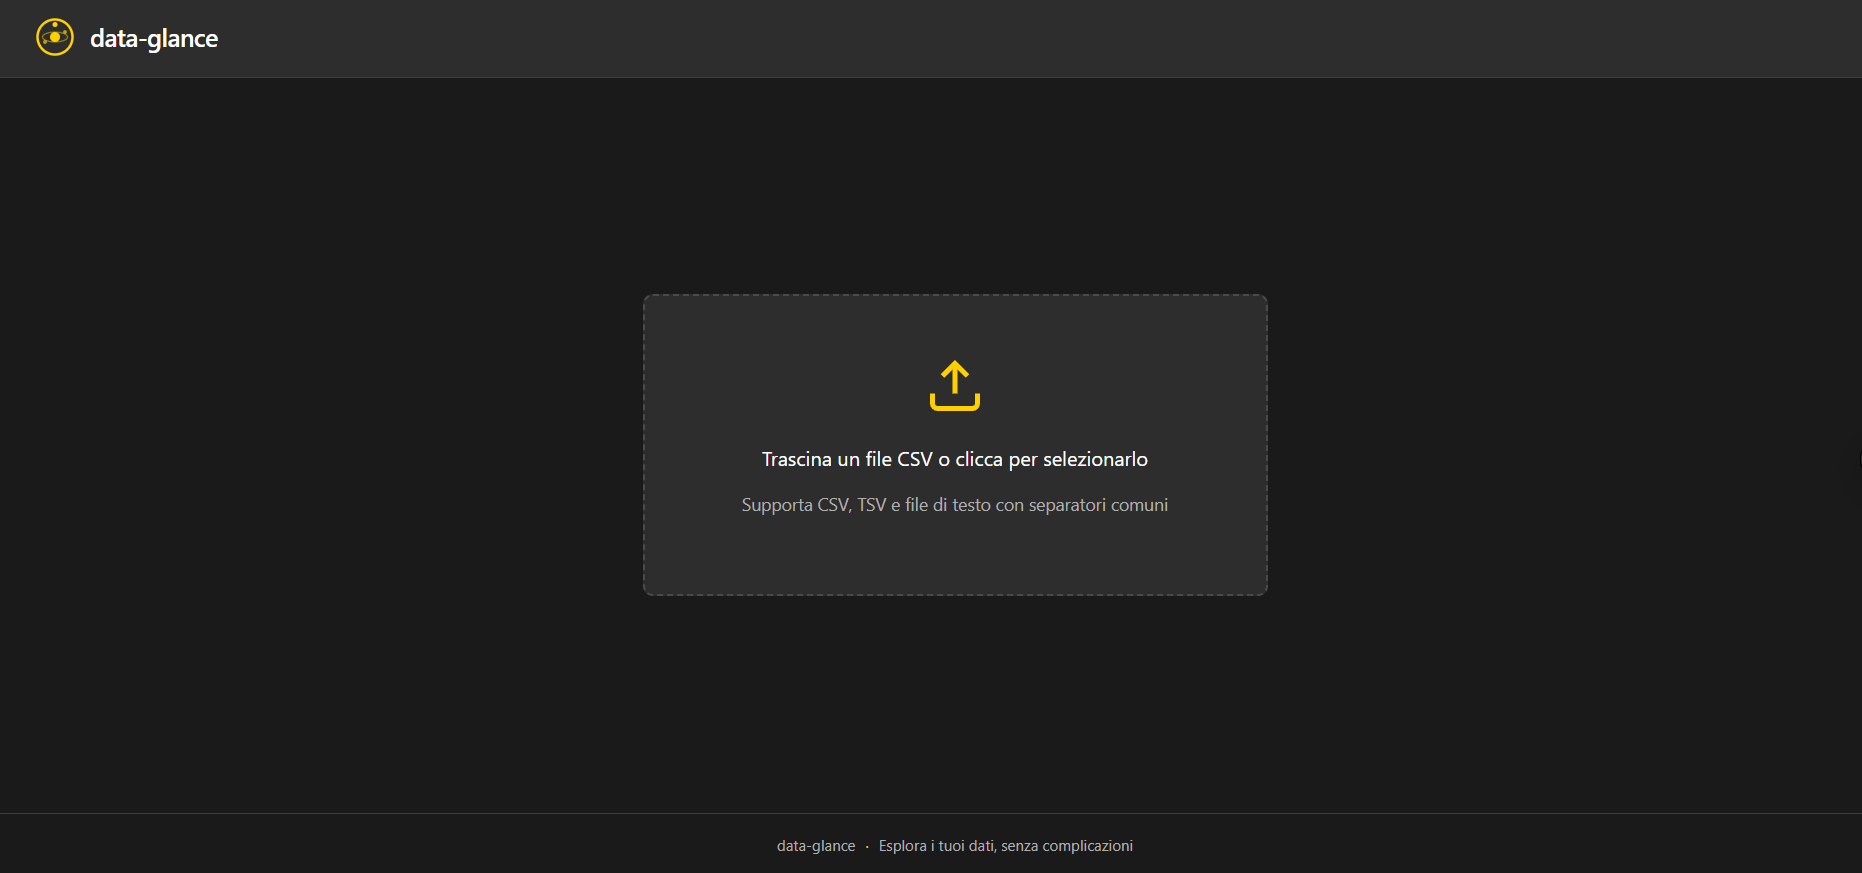Click the dark background left of drop zone
The height and width of the screenshot is (873, 1862).
pyautogui.click(x=320, y=445)
